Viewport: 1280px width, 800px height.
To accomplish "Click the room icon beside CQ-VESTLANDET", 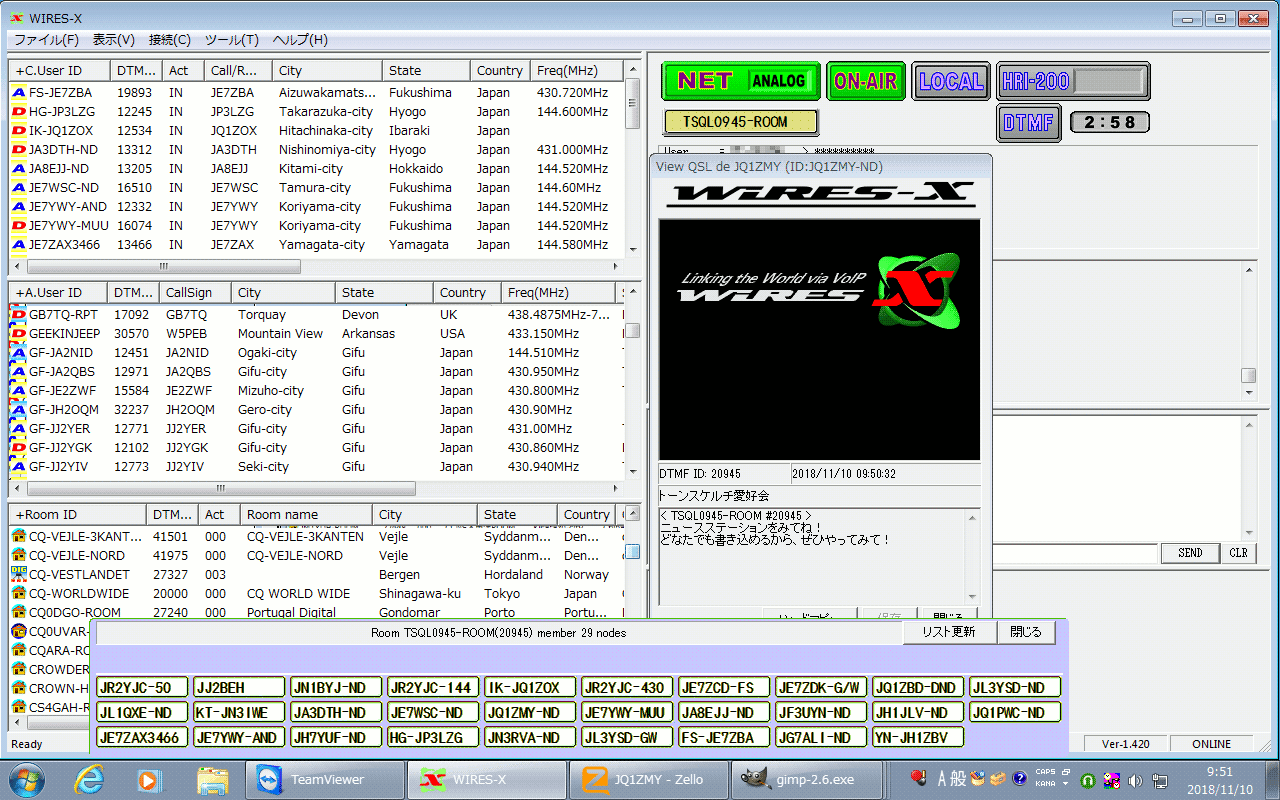I will [18, 575].
